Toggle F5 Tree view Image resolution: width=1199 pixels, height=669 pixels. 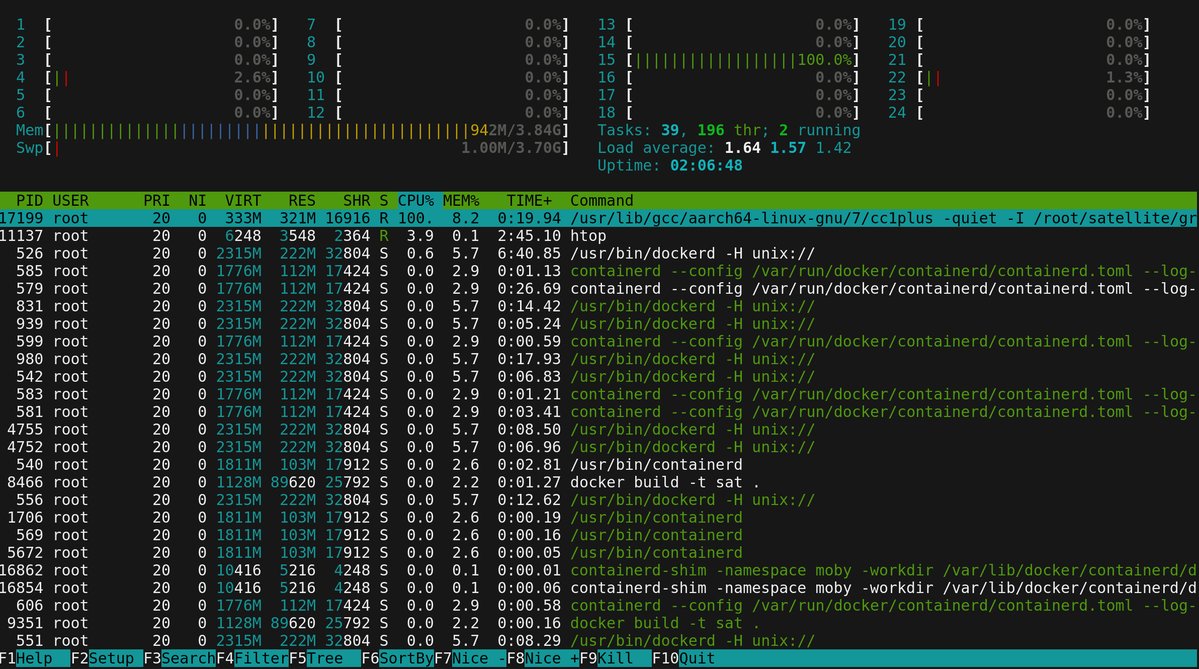(325, 658)
